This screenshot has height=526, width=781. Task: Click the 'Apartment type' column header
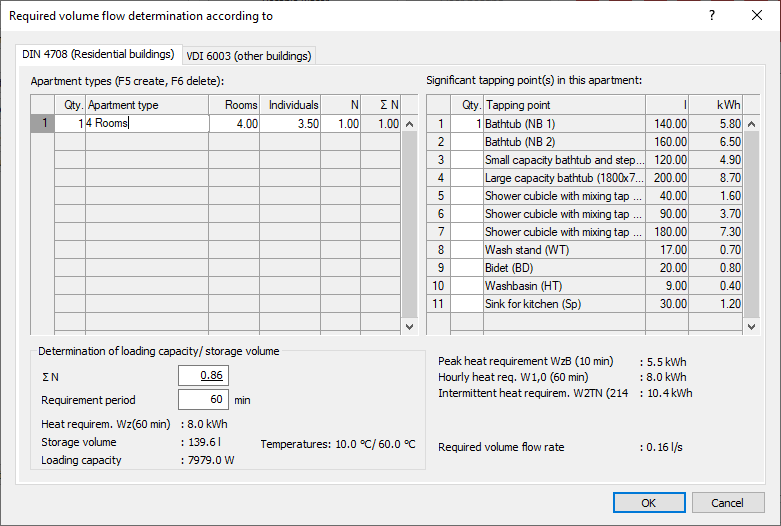click(x=147, y=105)
